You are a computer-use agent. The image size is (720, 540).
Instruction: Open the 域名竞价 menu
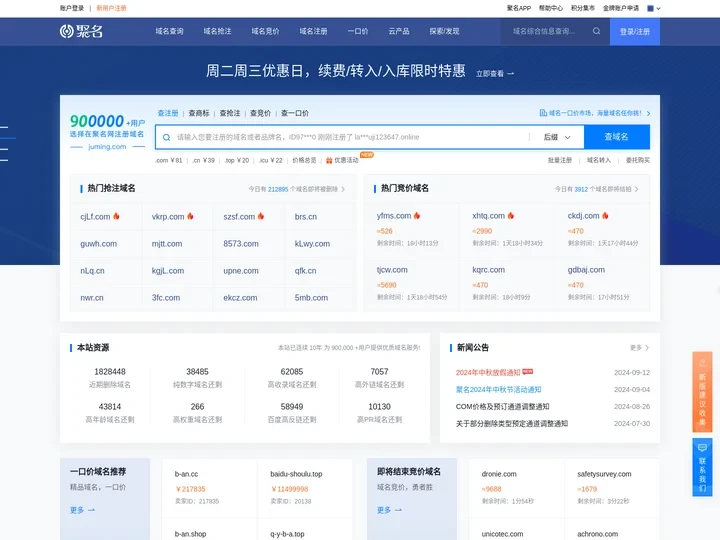click(x=265, y=31)
